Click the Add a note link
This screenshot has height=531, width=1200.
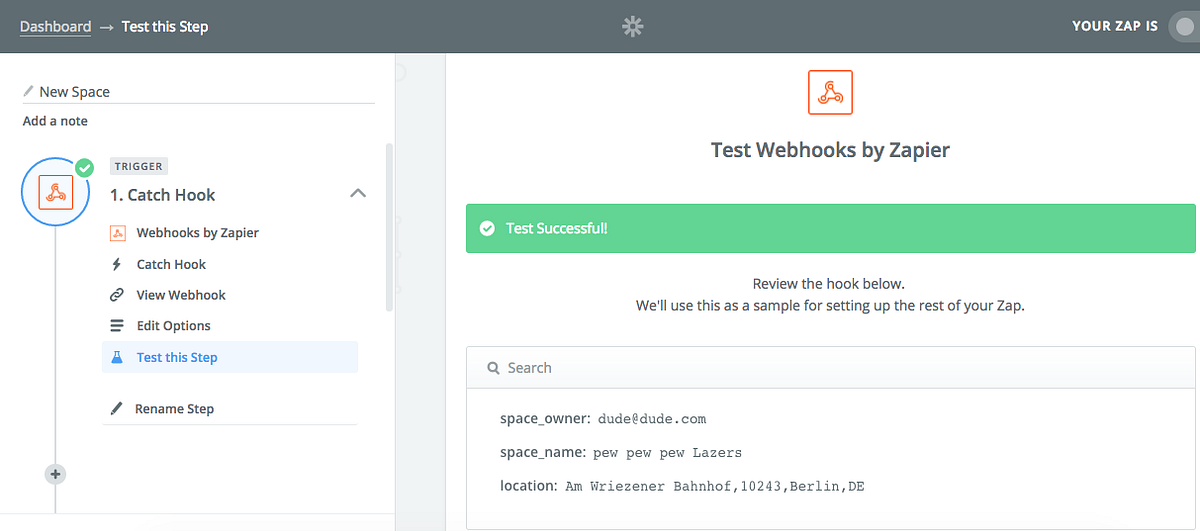point(55,121)
